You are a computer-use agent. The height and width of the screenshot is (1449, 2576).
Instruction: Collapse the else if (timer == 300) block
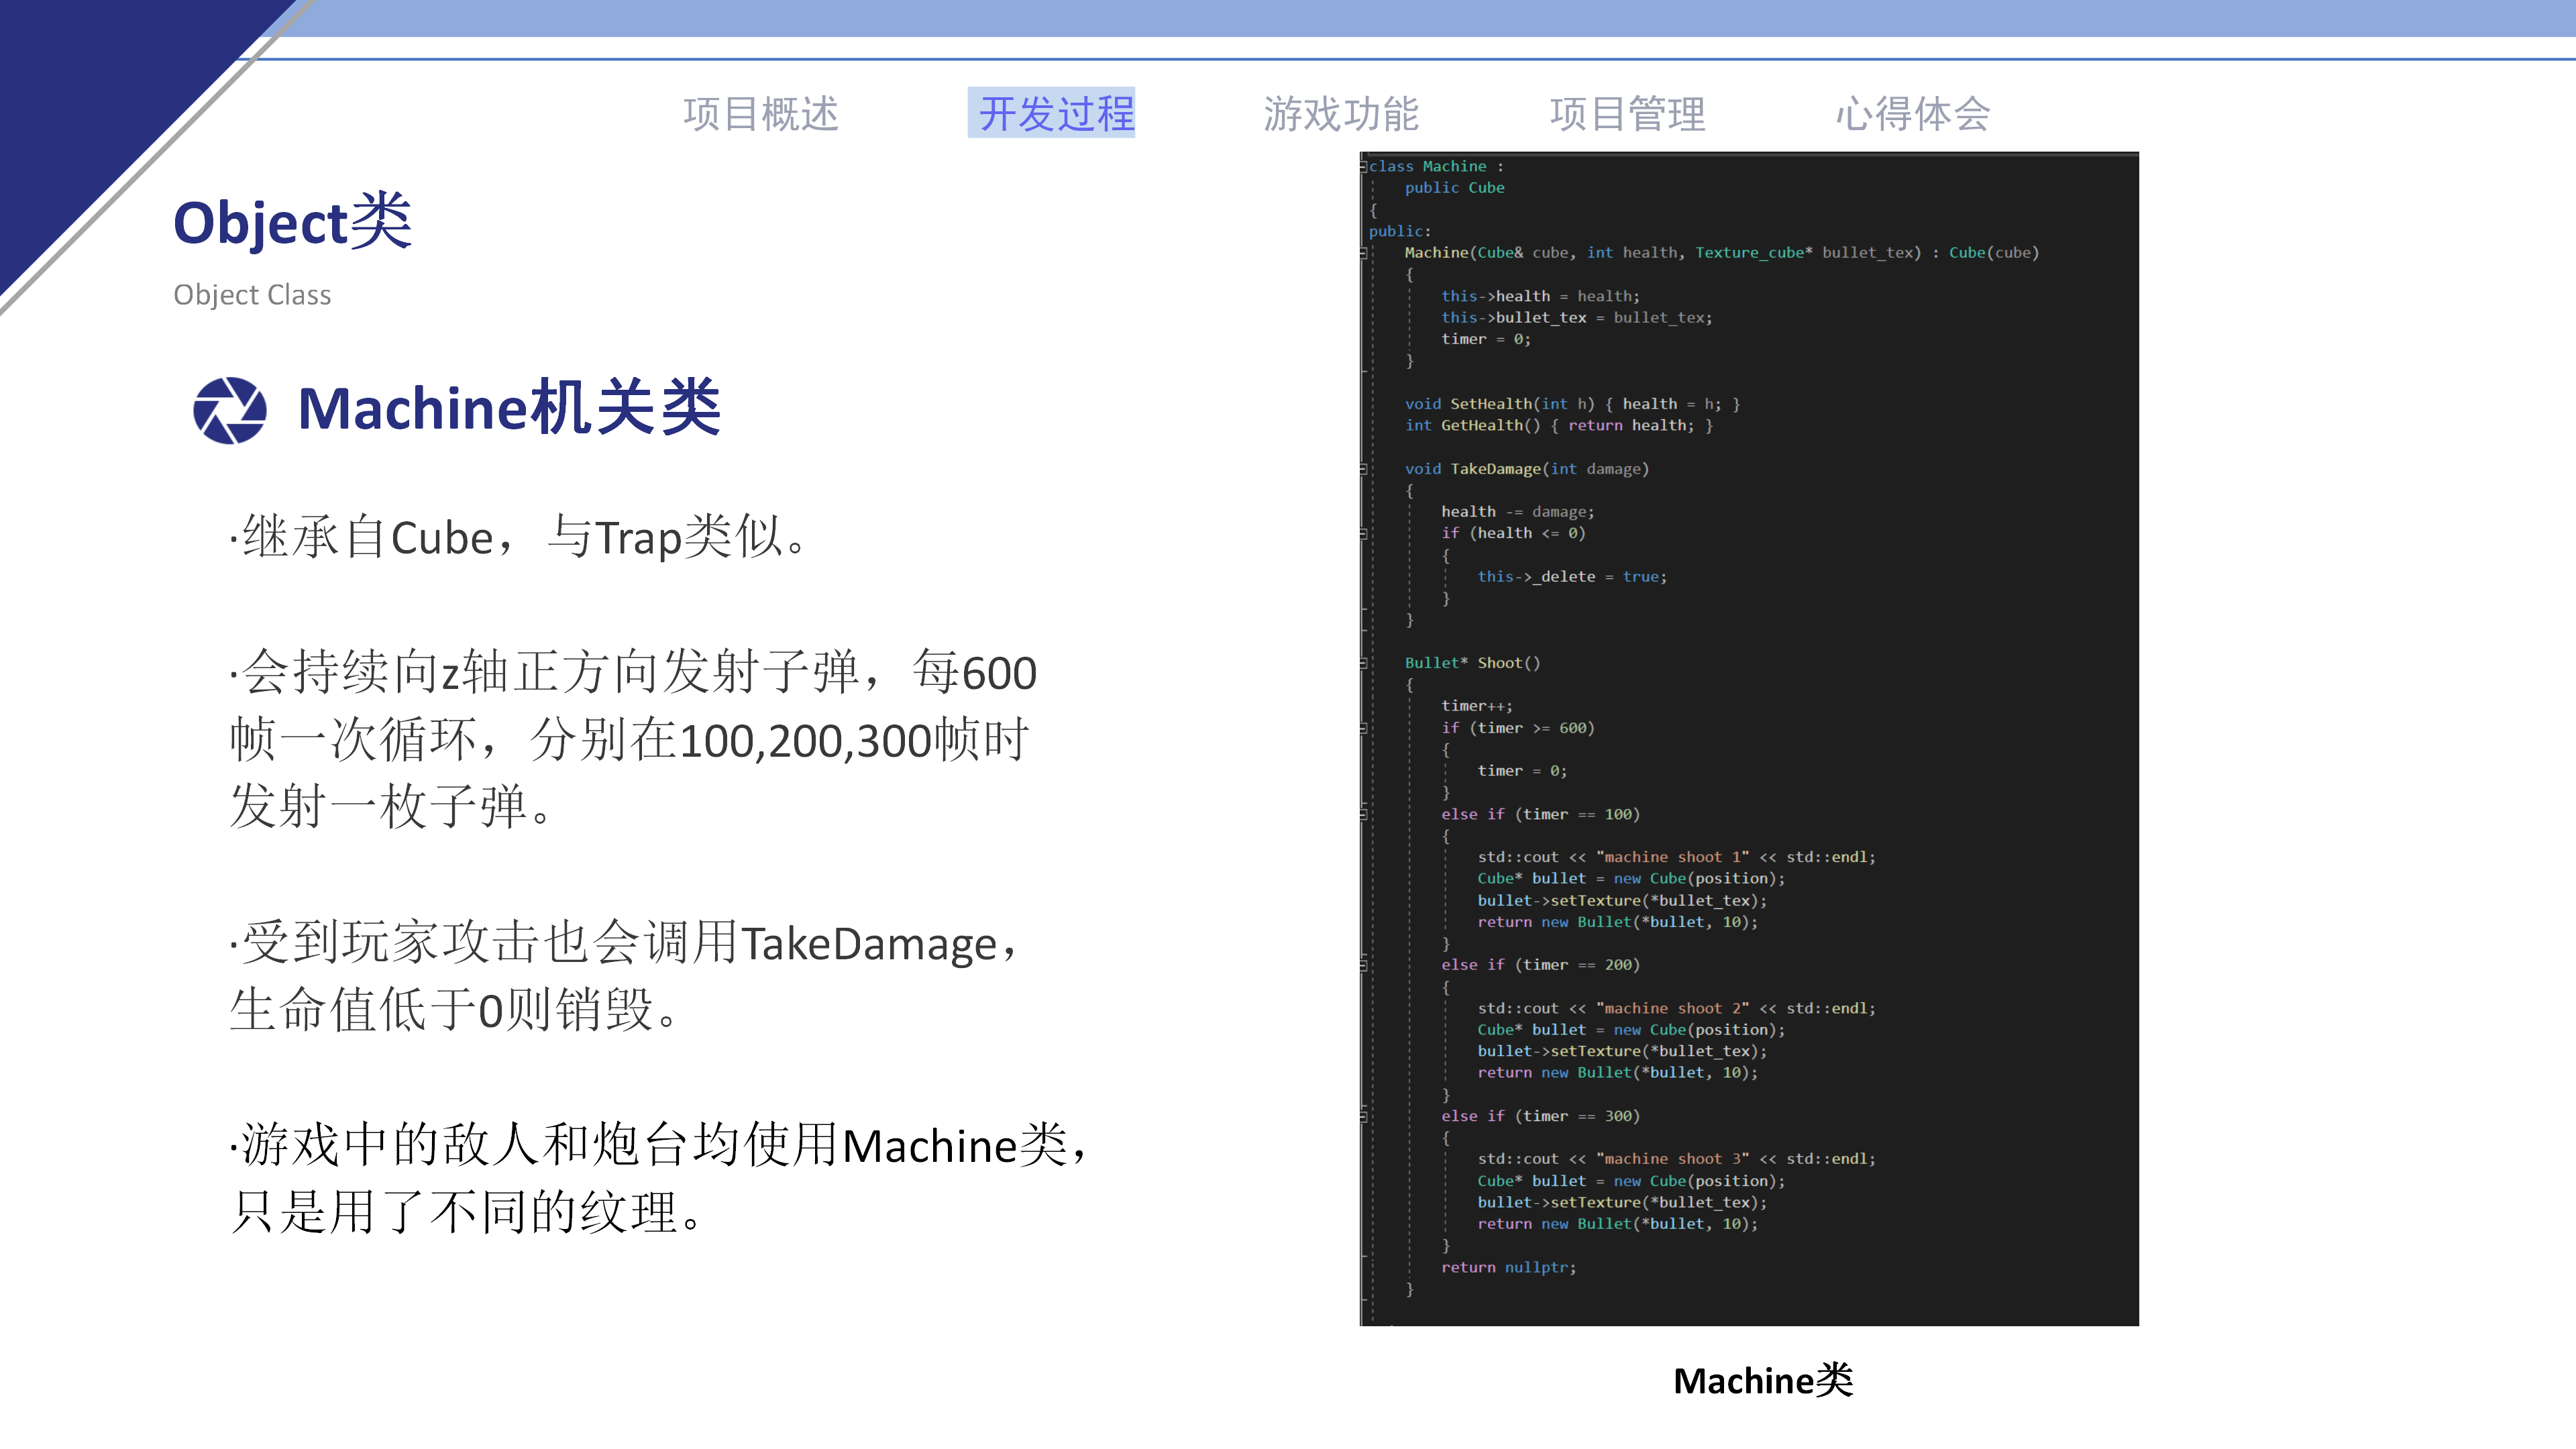pos(1363,1116)
